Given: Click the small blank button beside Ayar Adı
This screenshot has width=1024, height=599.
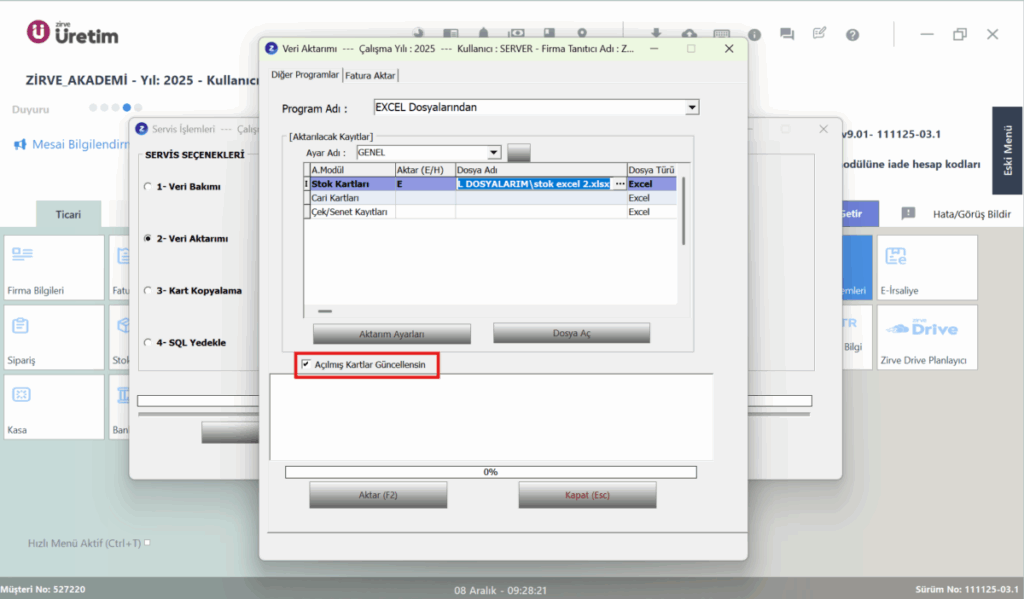Looking at the screenshot, I should tap(519, 152).
